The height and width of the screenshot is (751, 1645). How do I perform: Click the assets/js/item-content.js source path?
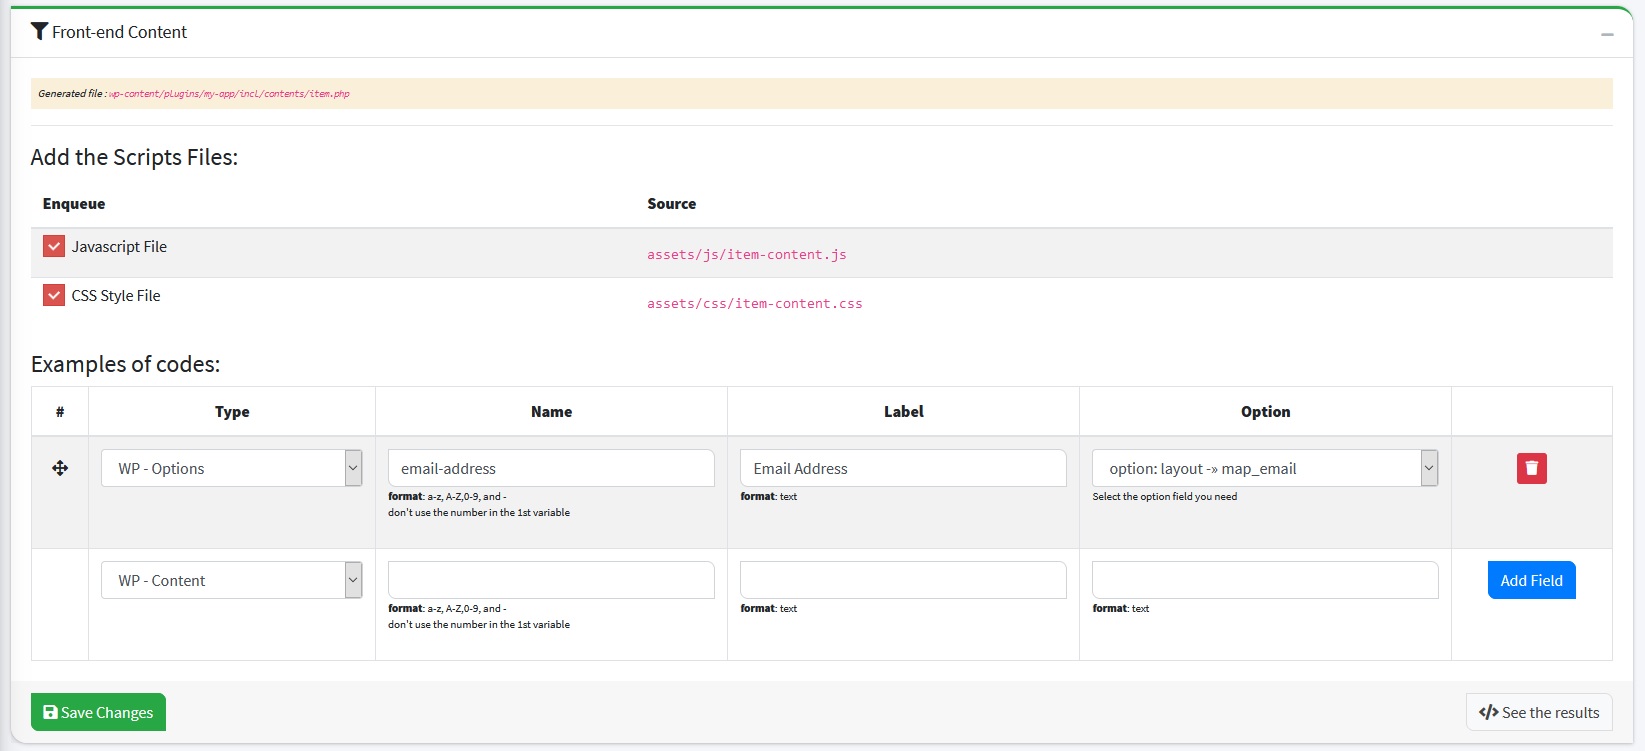click(x=746, y=255)
